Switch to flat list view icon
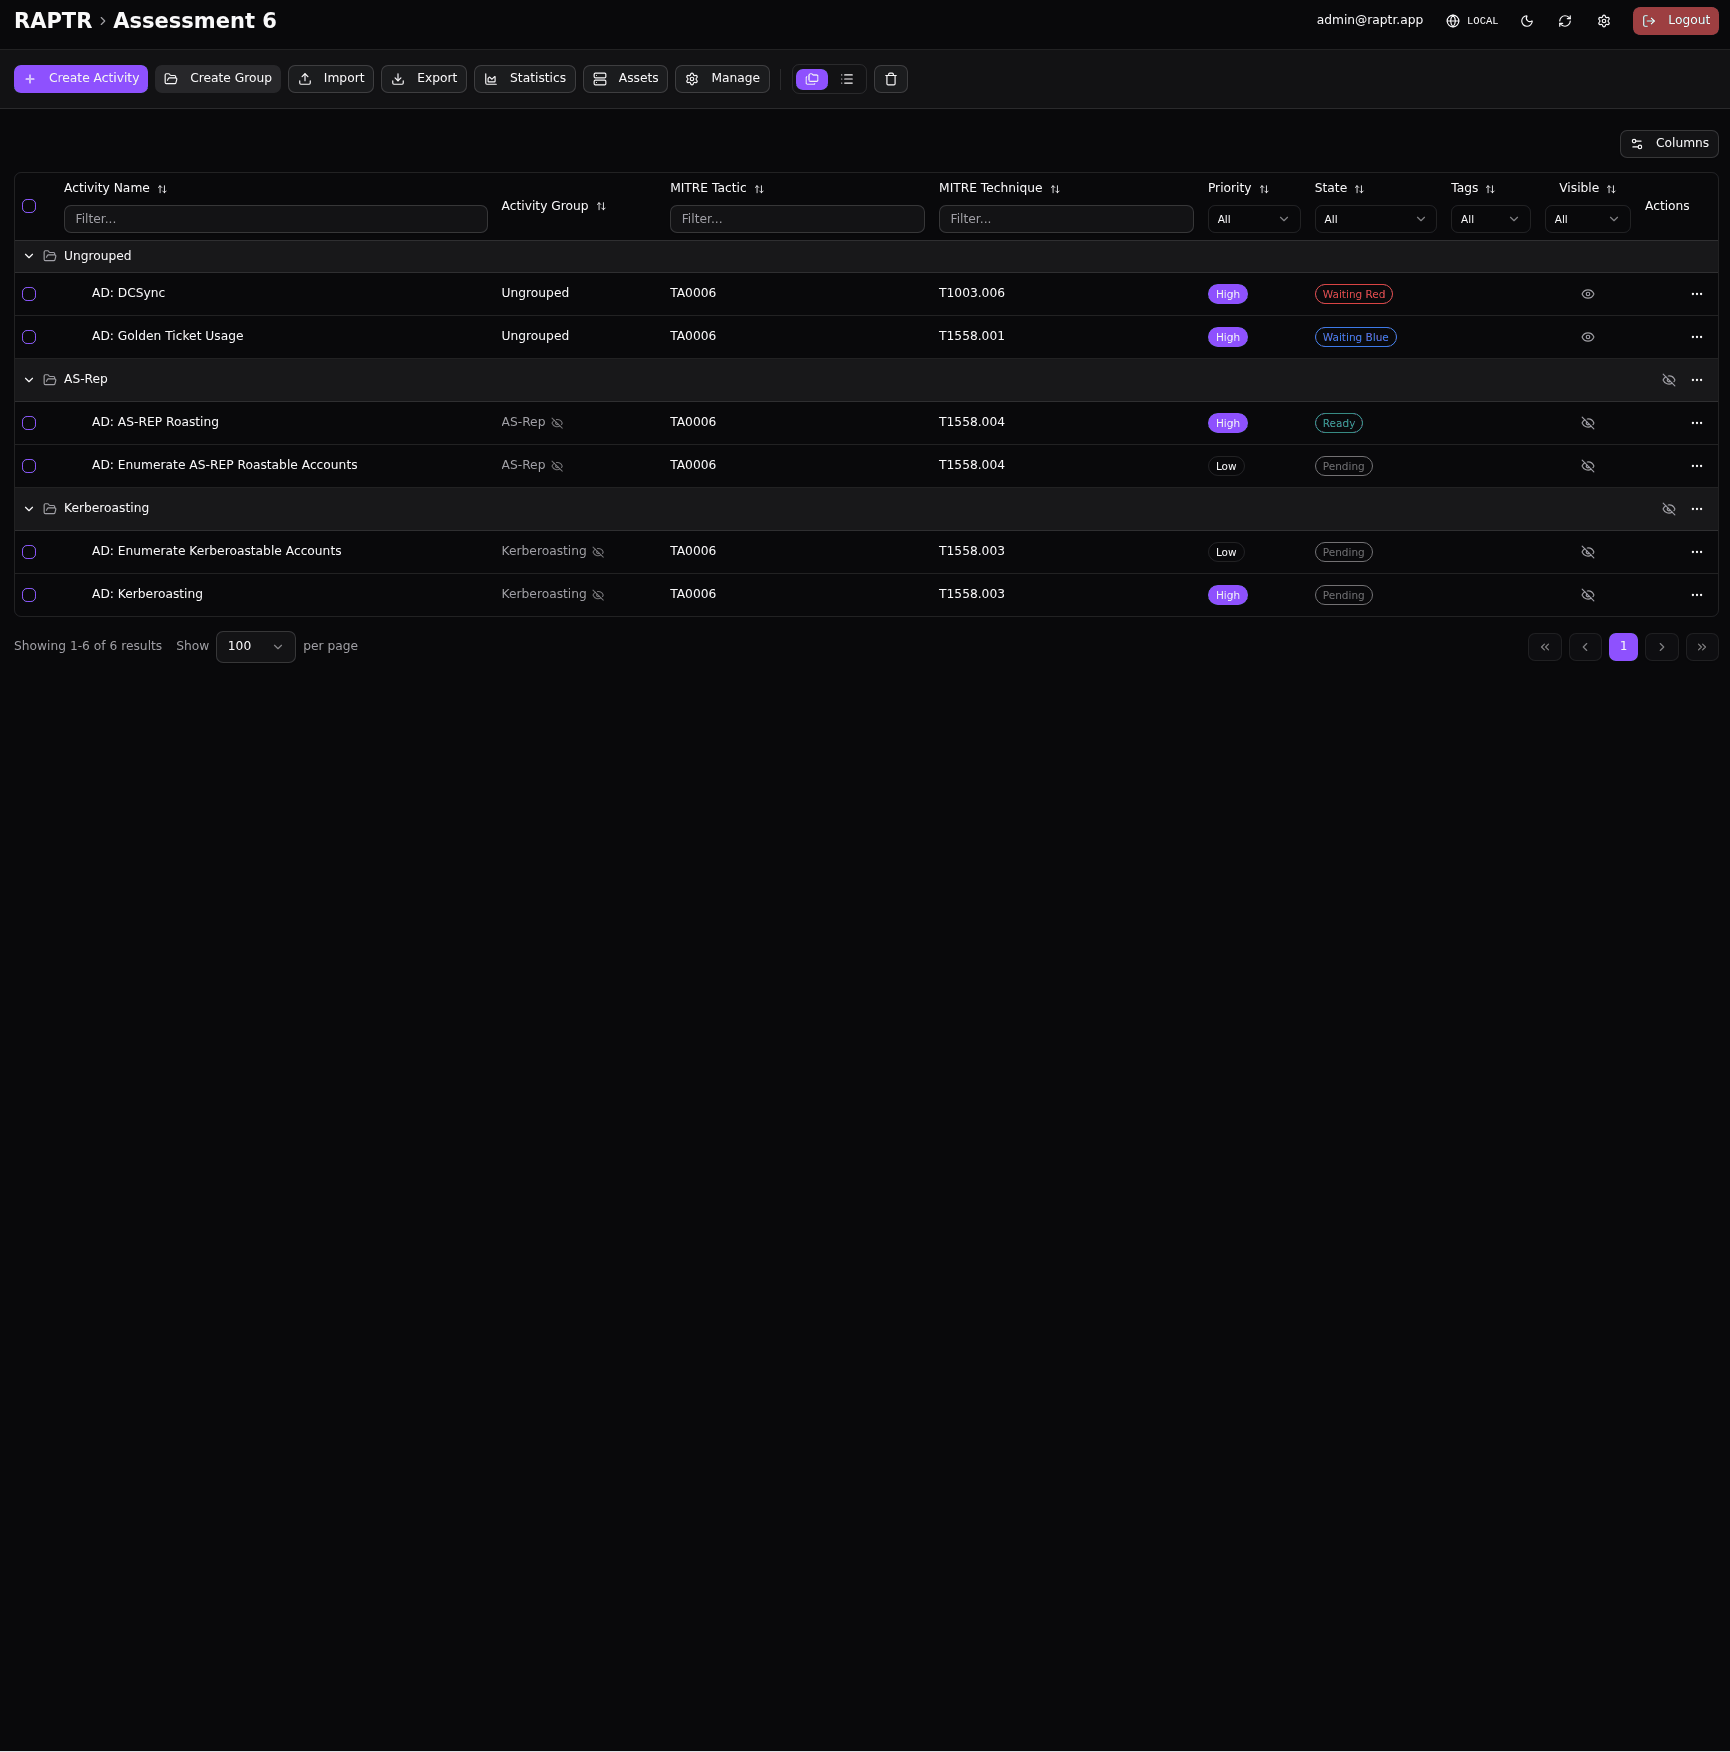This screenshot has width=1730, height=1752. coord(847,79)
